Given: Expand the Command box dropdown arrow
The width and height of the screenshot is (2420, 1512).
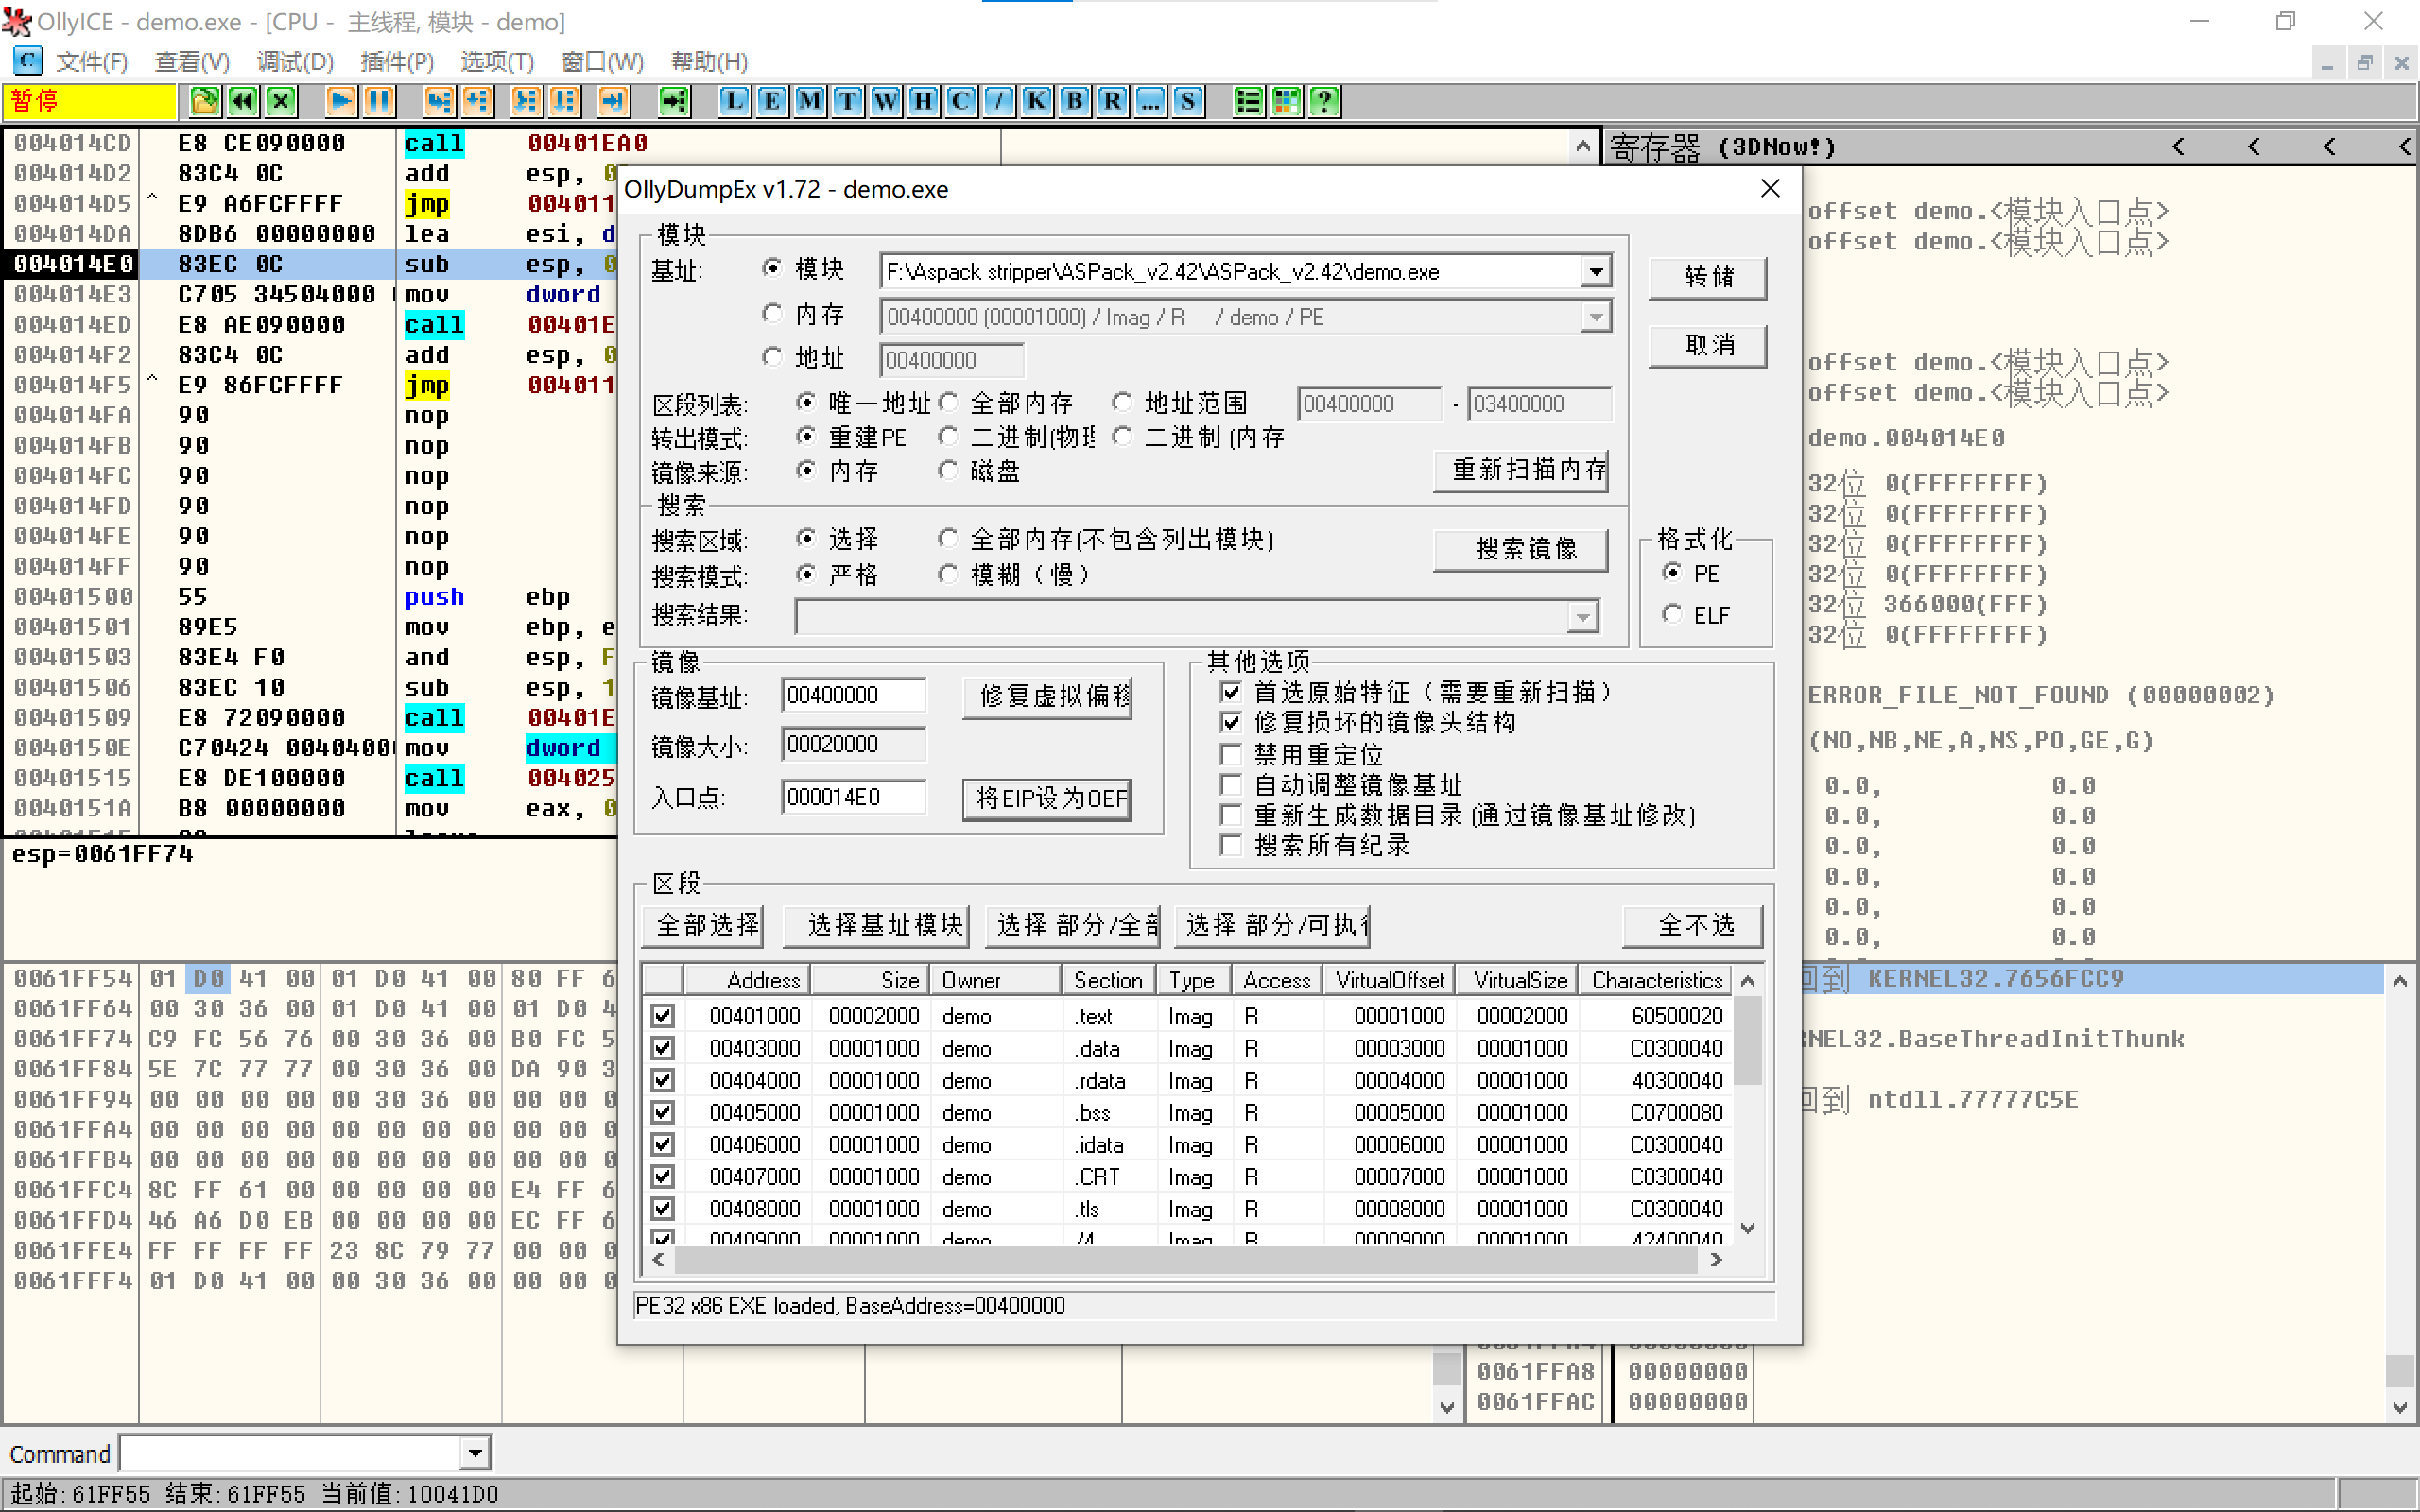Looking at the screenshot, I should pyautogui.click(x=475, y=1453).
